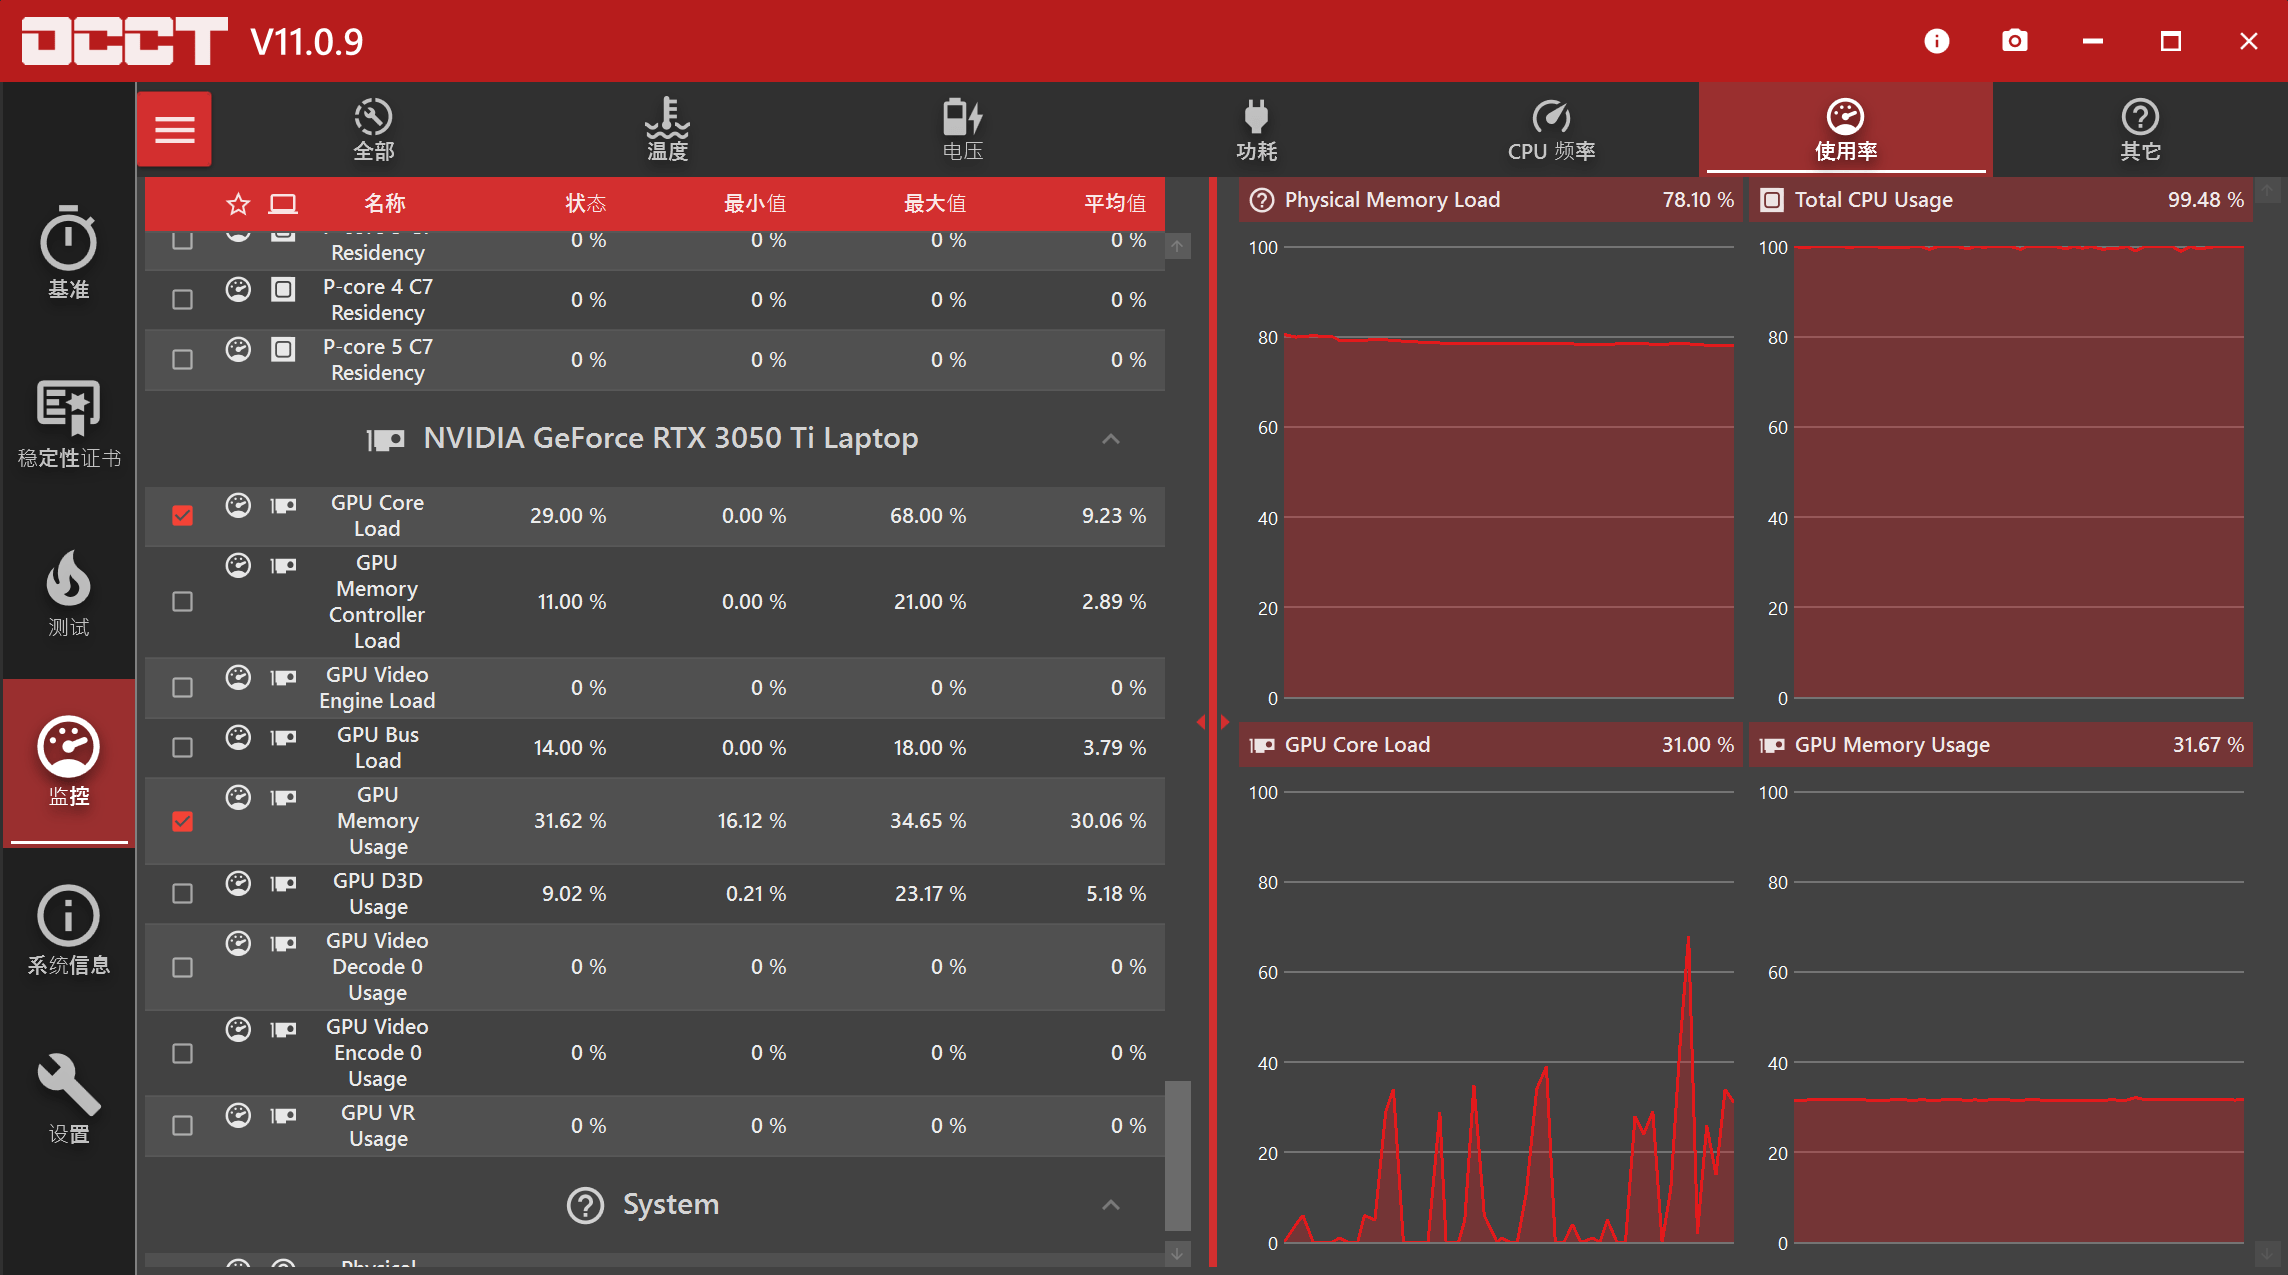Click GPU card icon in GPU VR Usage row
The image size is (2288, 1275).
[283, 1115]
